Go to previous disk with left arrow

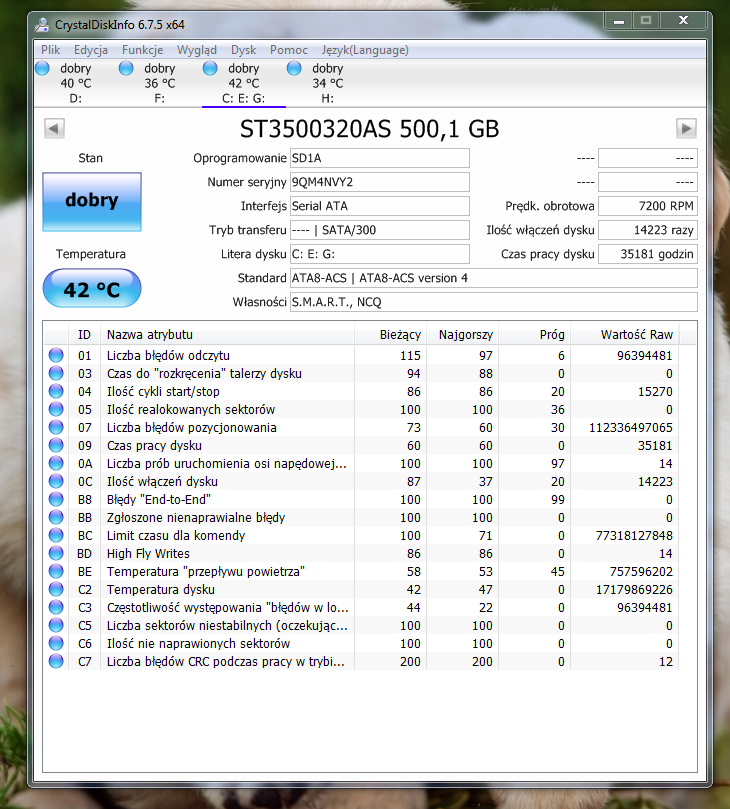coord(54,128)
